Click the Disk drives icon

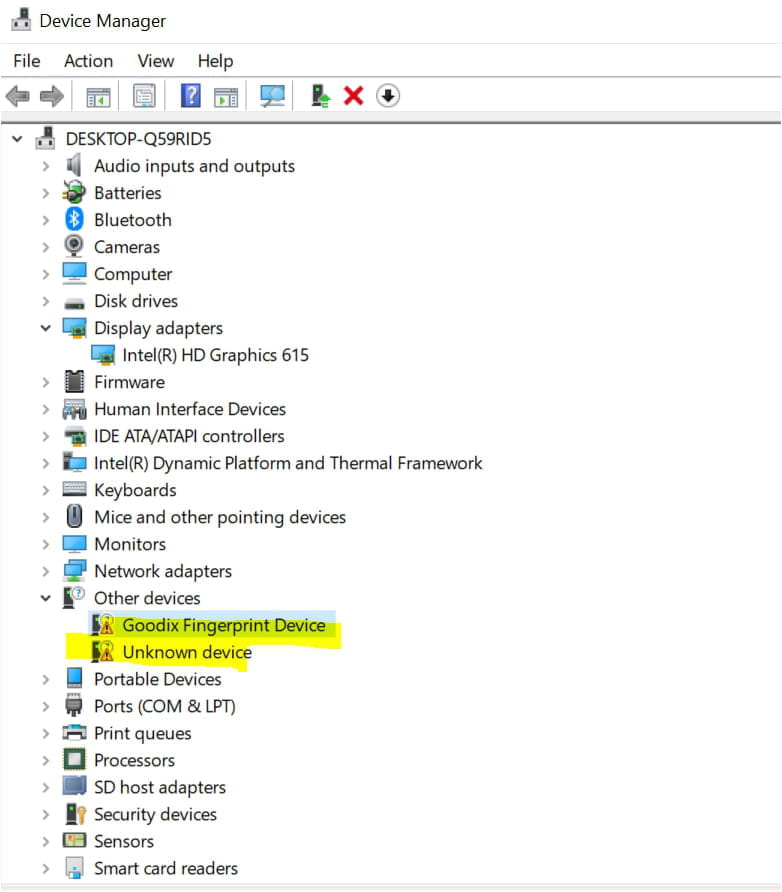74,303
